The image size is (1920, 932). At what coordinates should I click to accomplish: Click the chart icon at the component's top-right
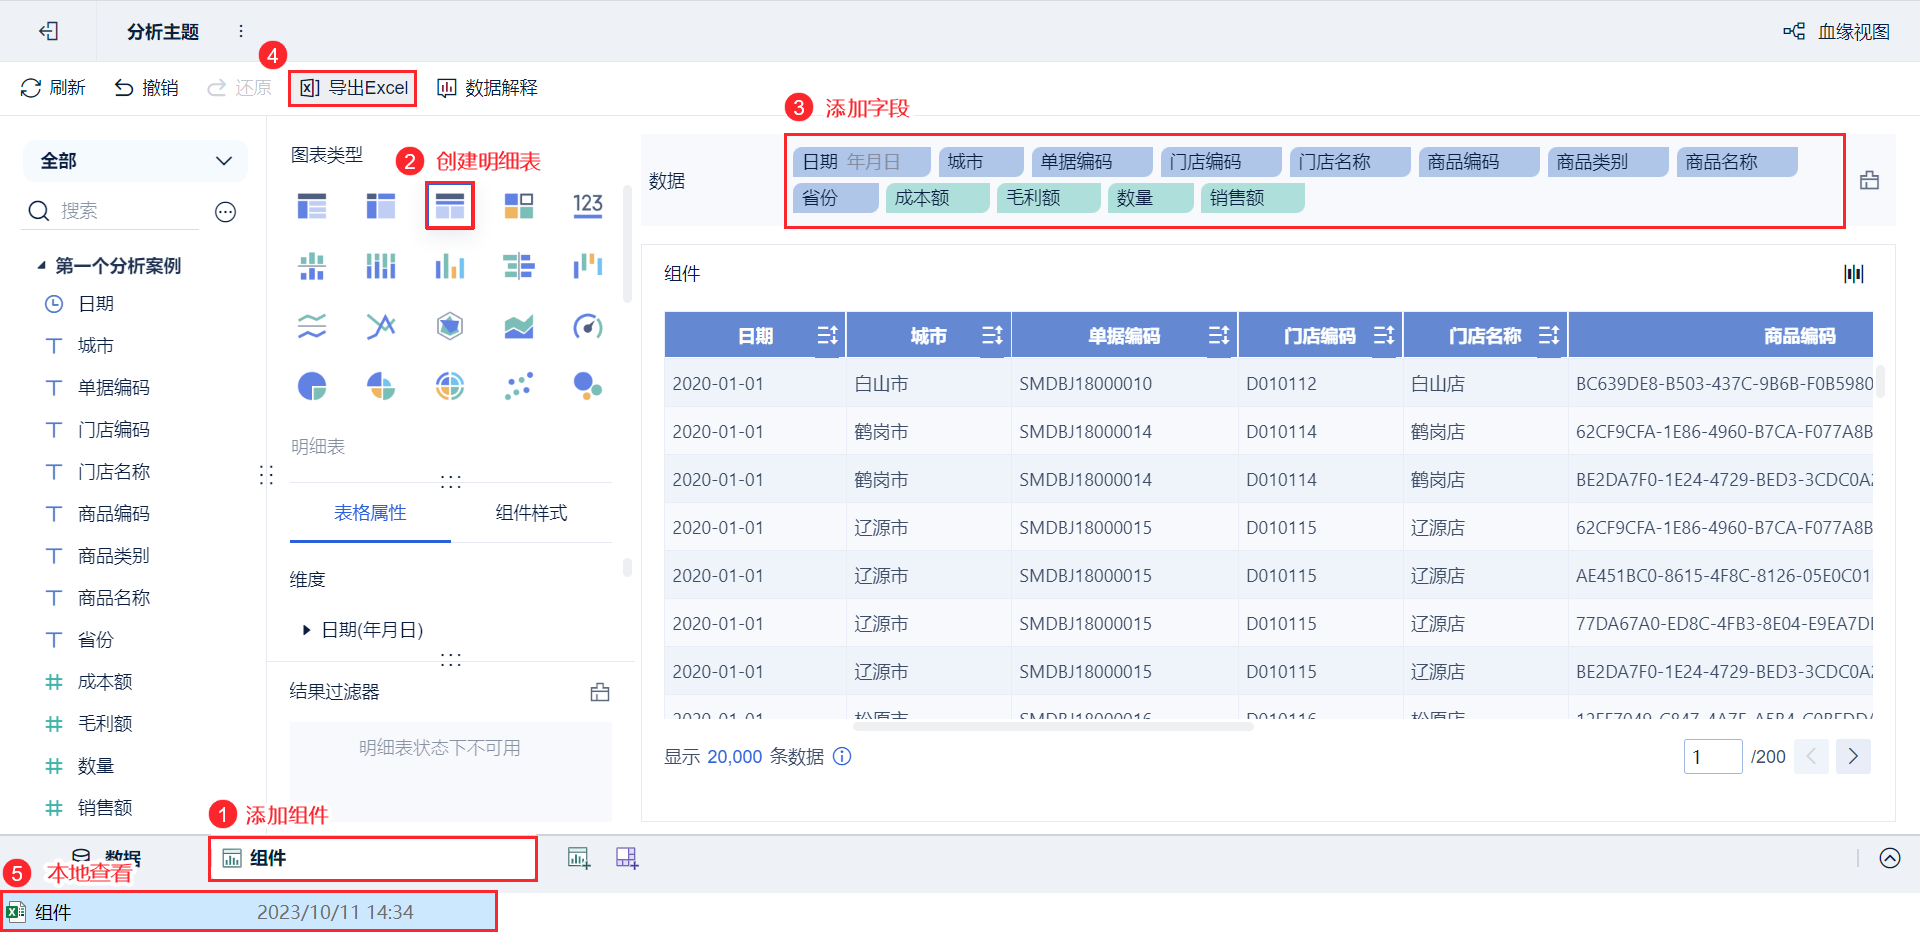[1854, 274]
